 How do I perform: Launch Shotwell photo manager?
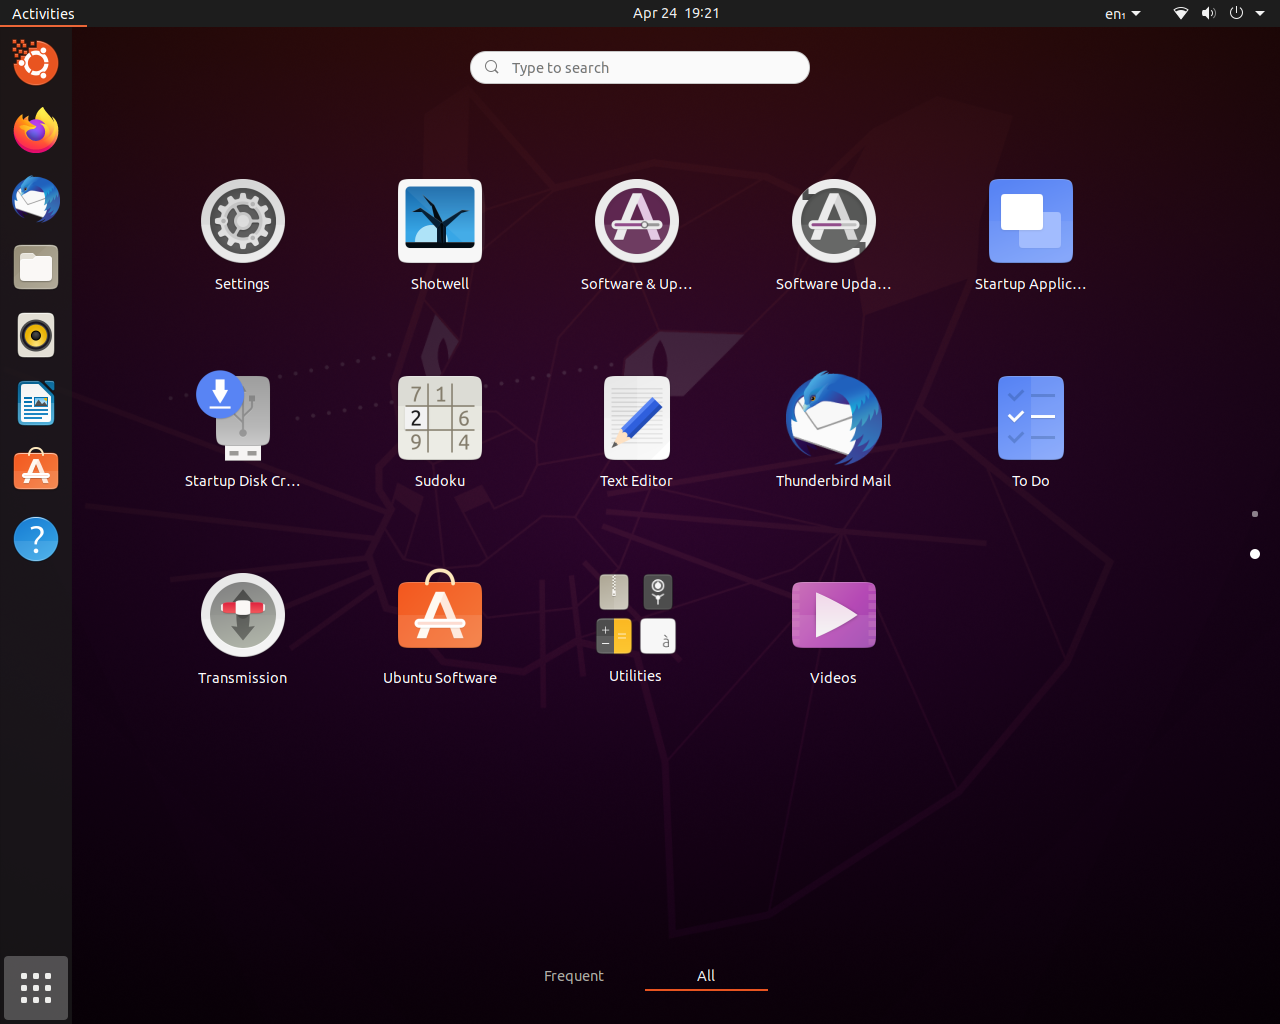(x=440, y=236)
